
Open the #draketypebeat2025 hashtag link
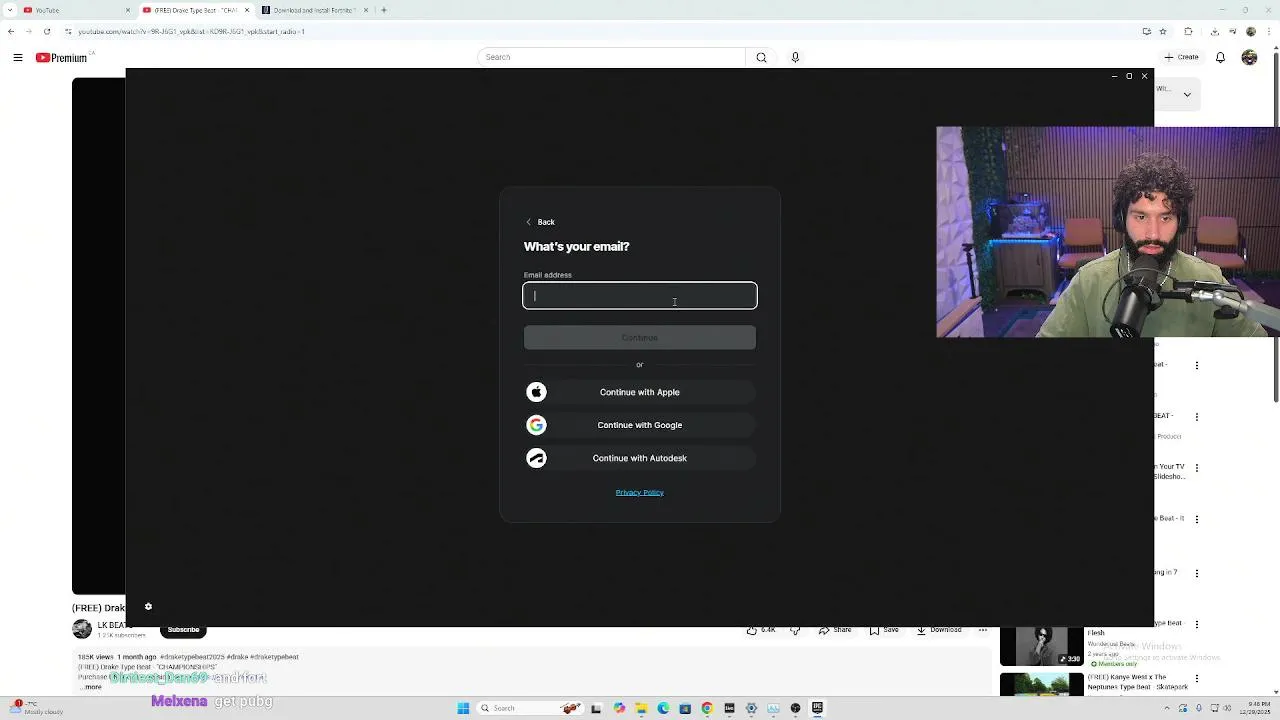[193, 657]
